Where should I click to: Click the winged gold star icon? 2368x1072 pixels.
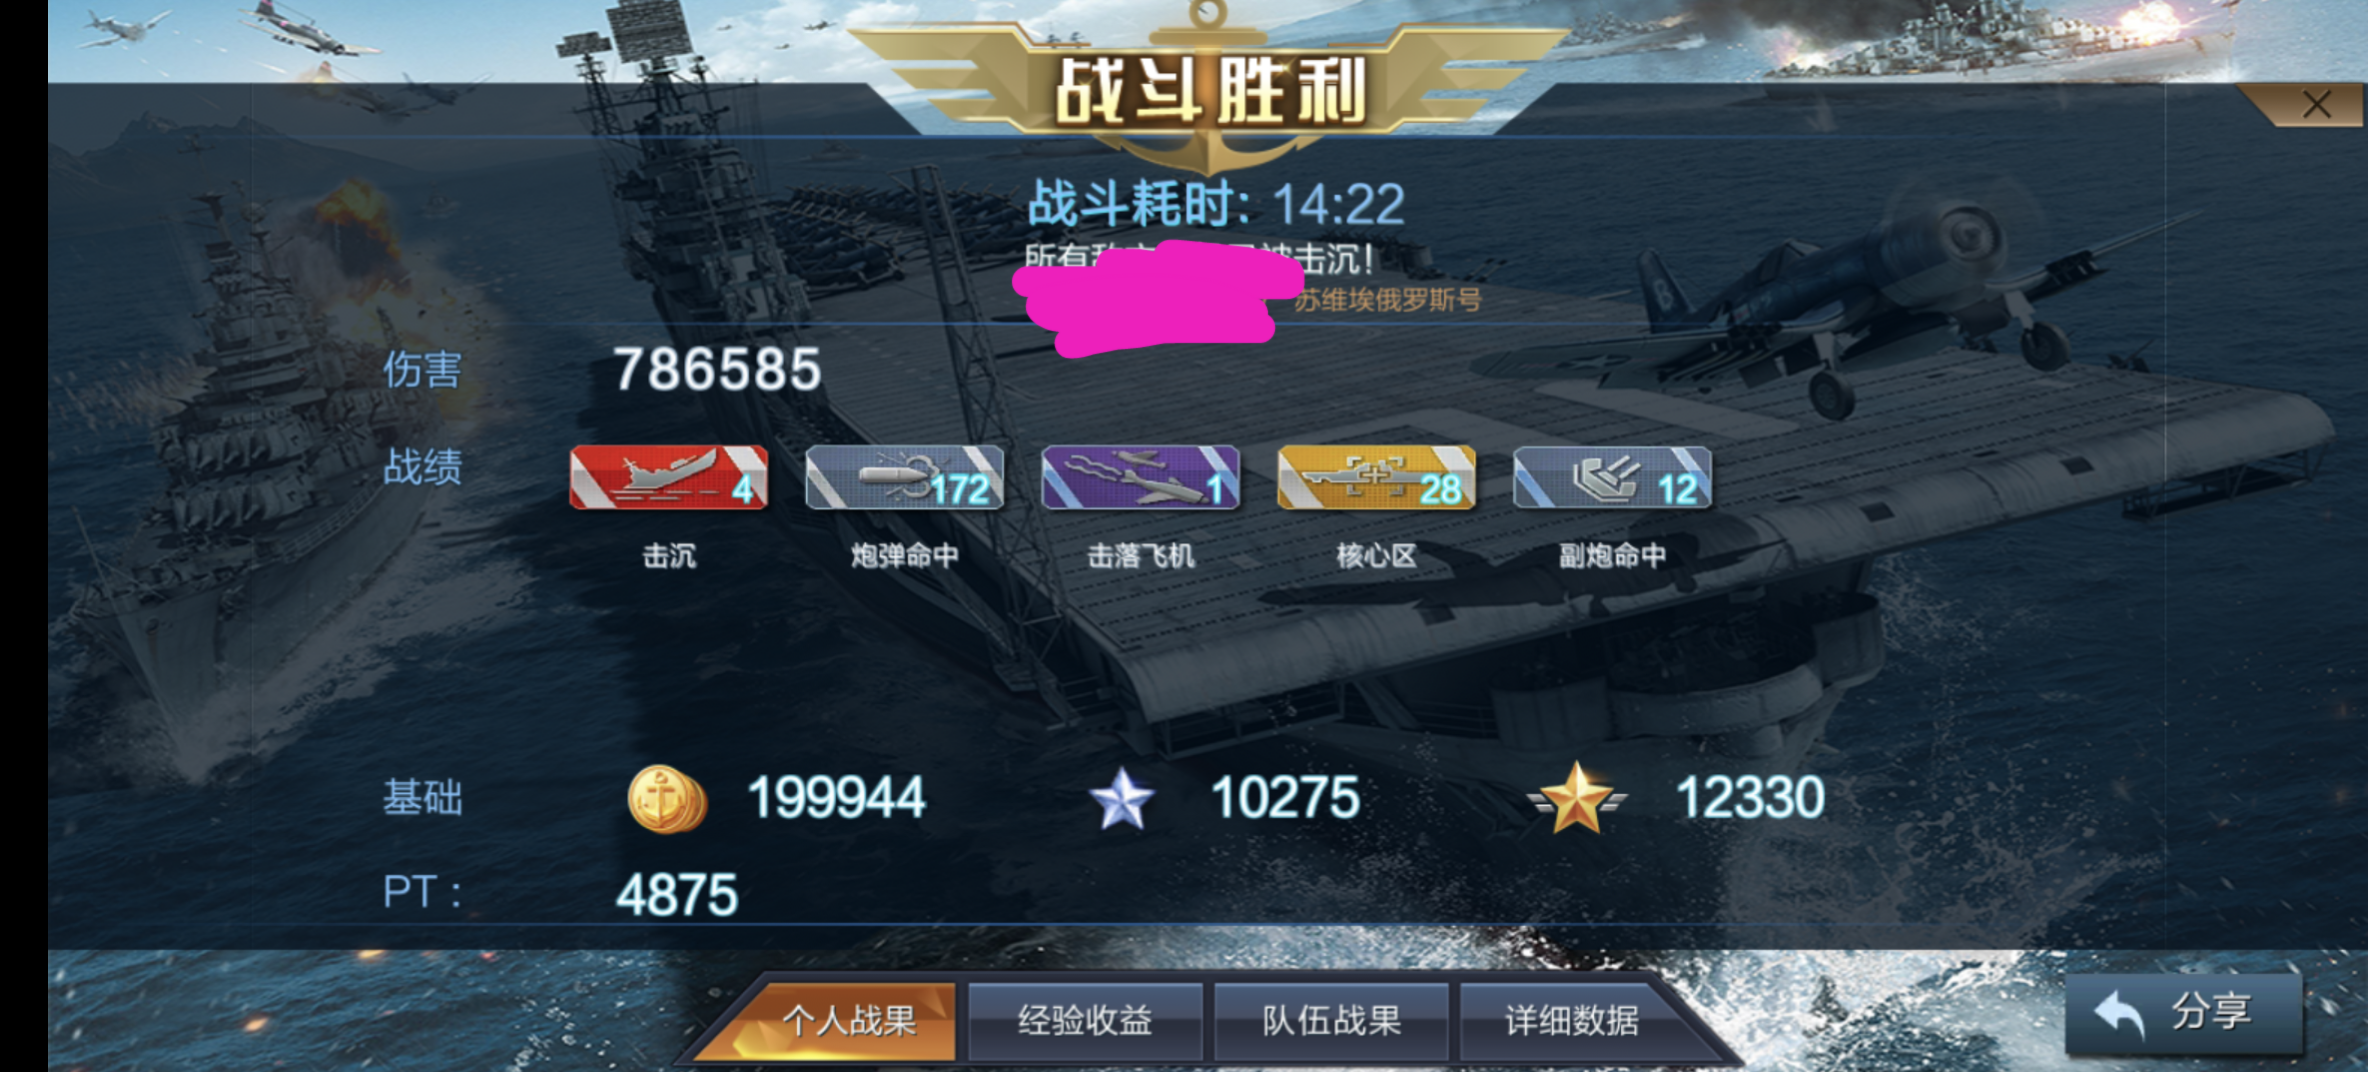click(1577, 798)
